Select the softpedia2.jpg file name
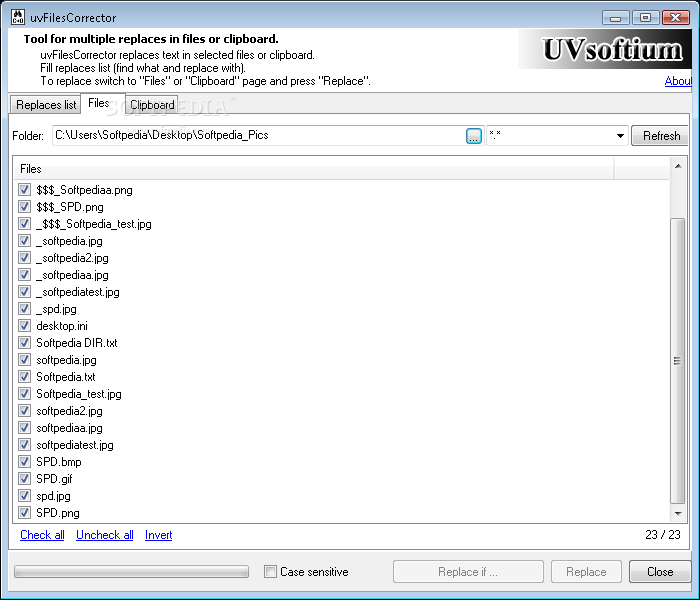Image resolution: width=700 pixels, height=600 pixels. pyautogui.click(x=69, y=411)
